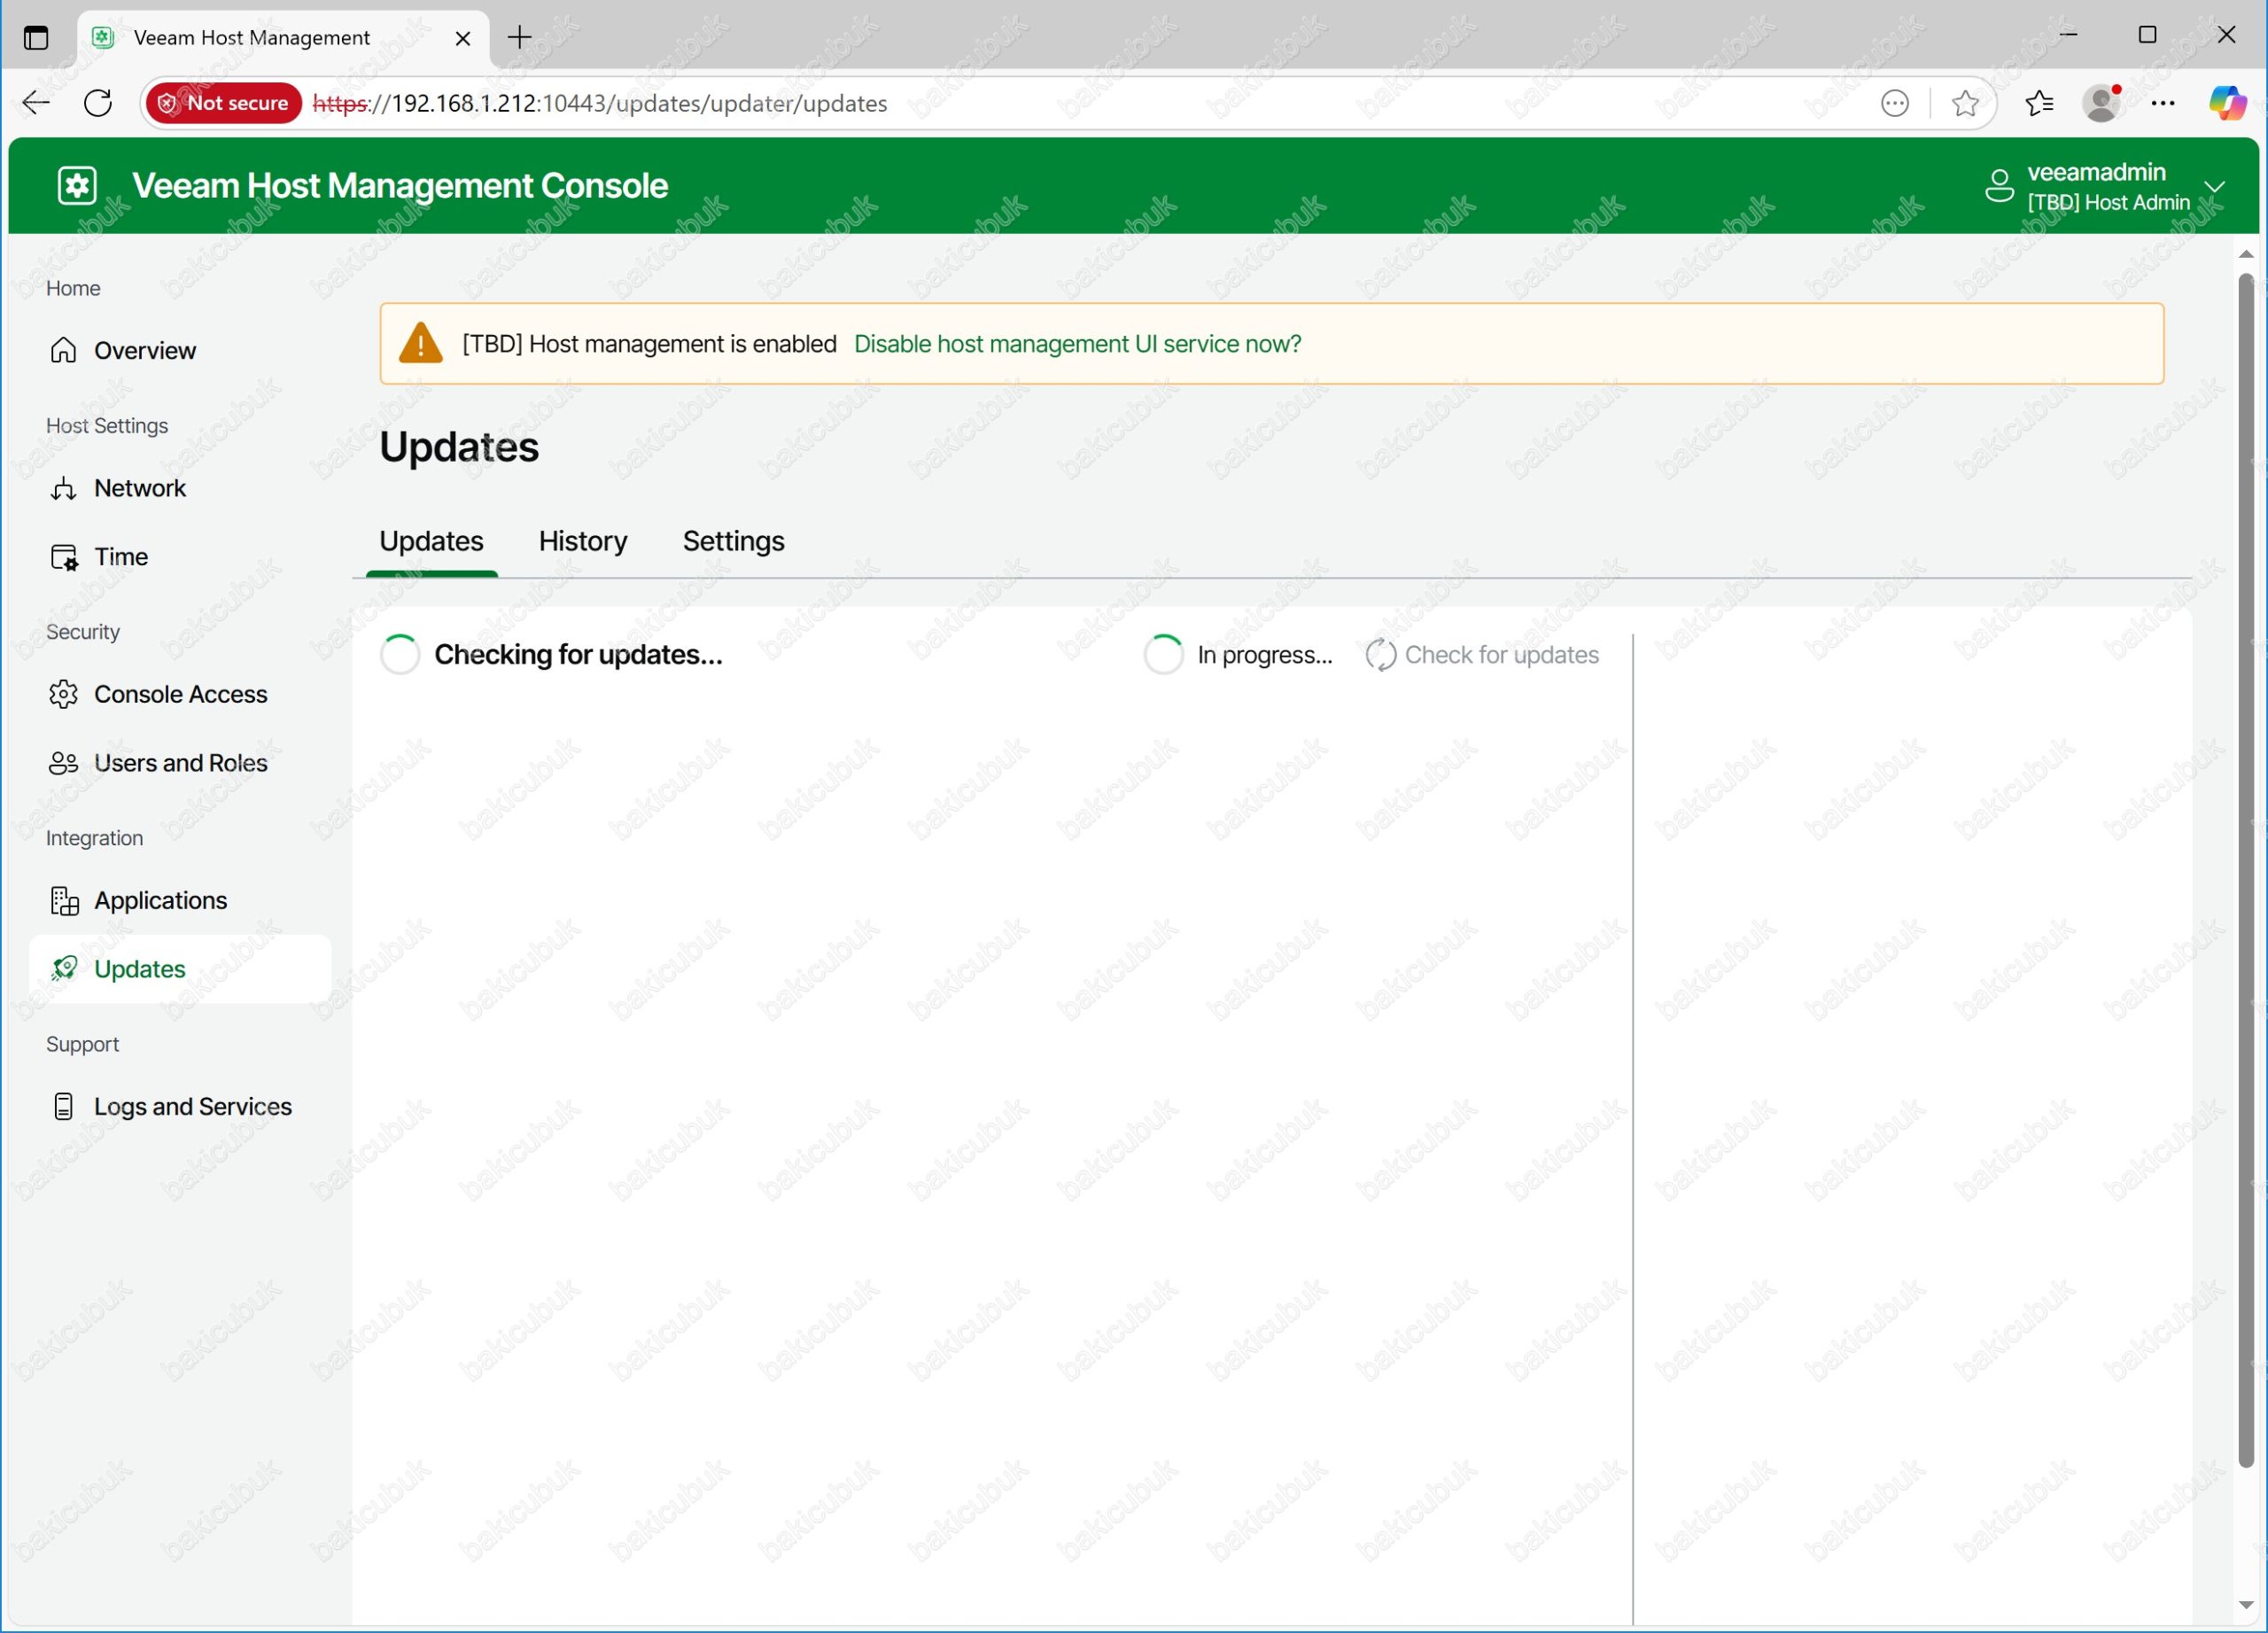Open Logs and Services document icon
The width and height of the screenshot is (2268, 1633).
[63, 1107]
